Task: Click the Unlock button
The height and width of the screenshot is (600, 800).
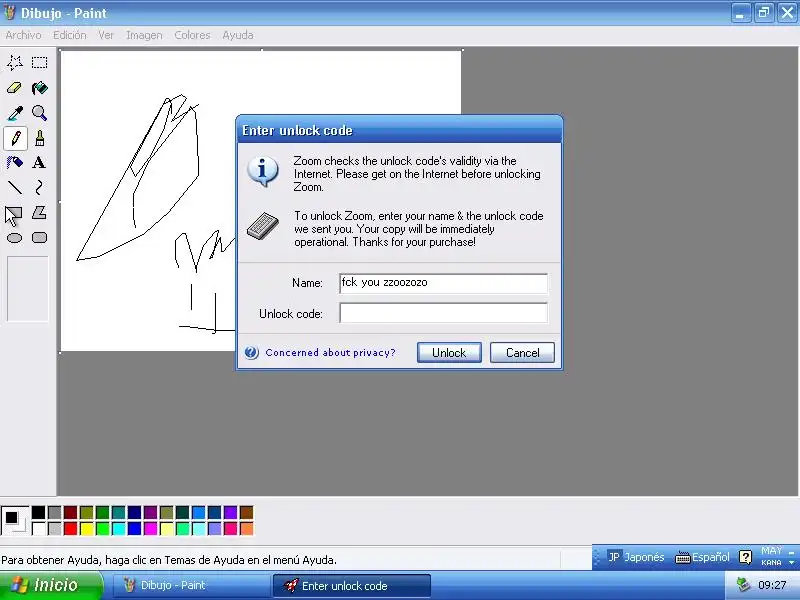Action: click(449, 353)
